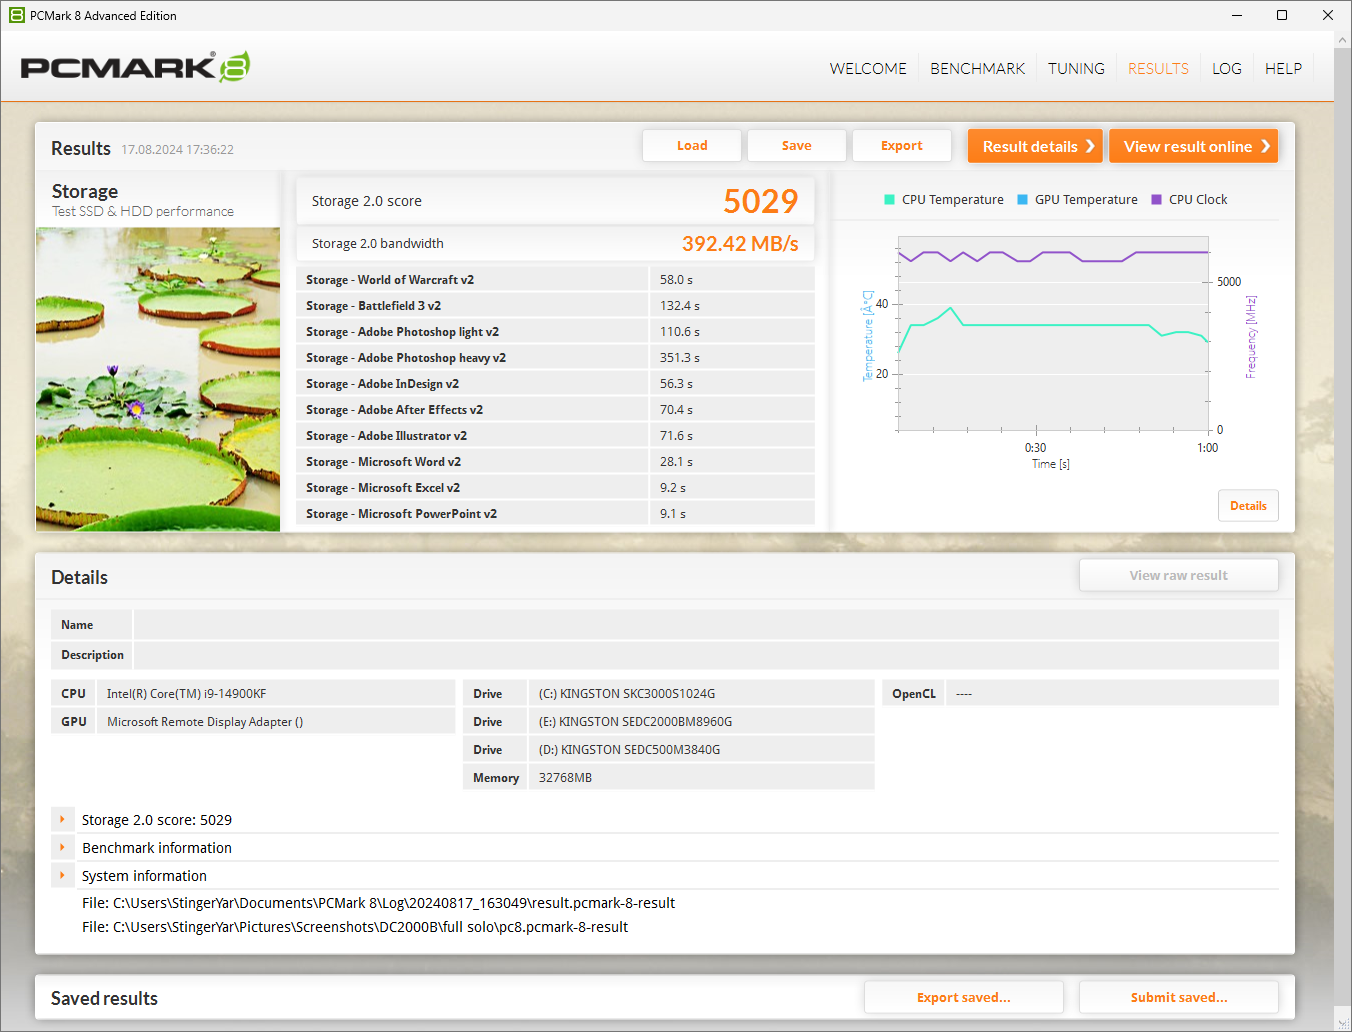Select Storage - Adobe Photoshop light v2 row
Viewport: 1352px width, 1032px height.
point(555,332)
